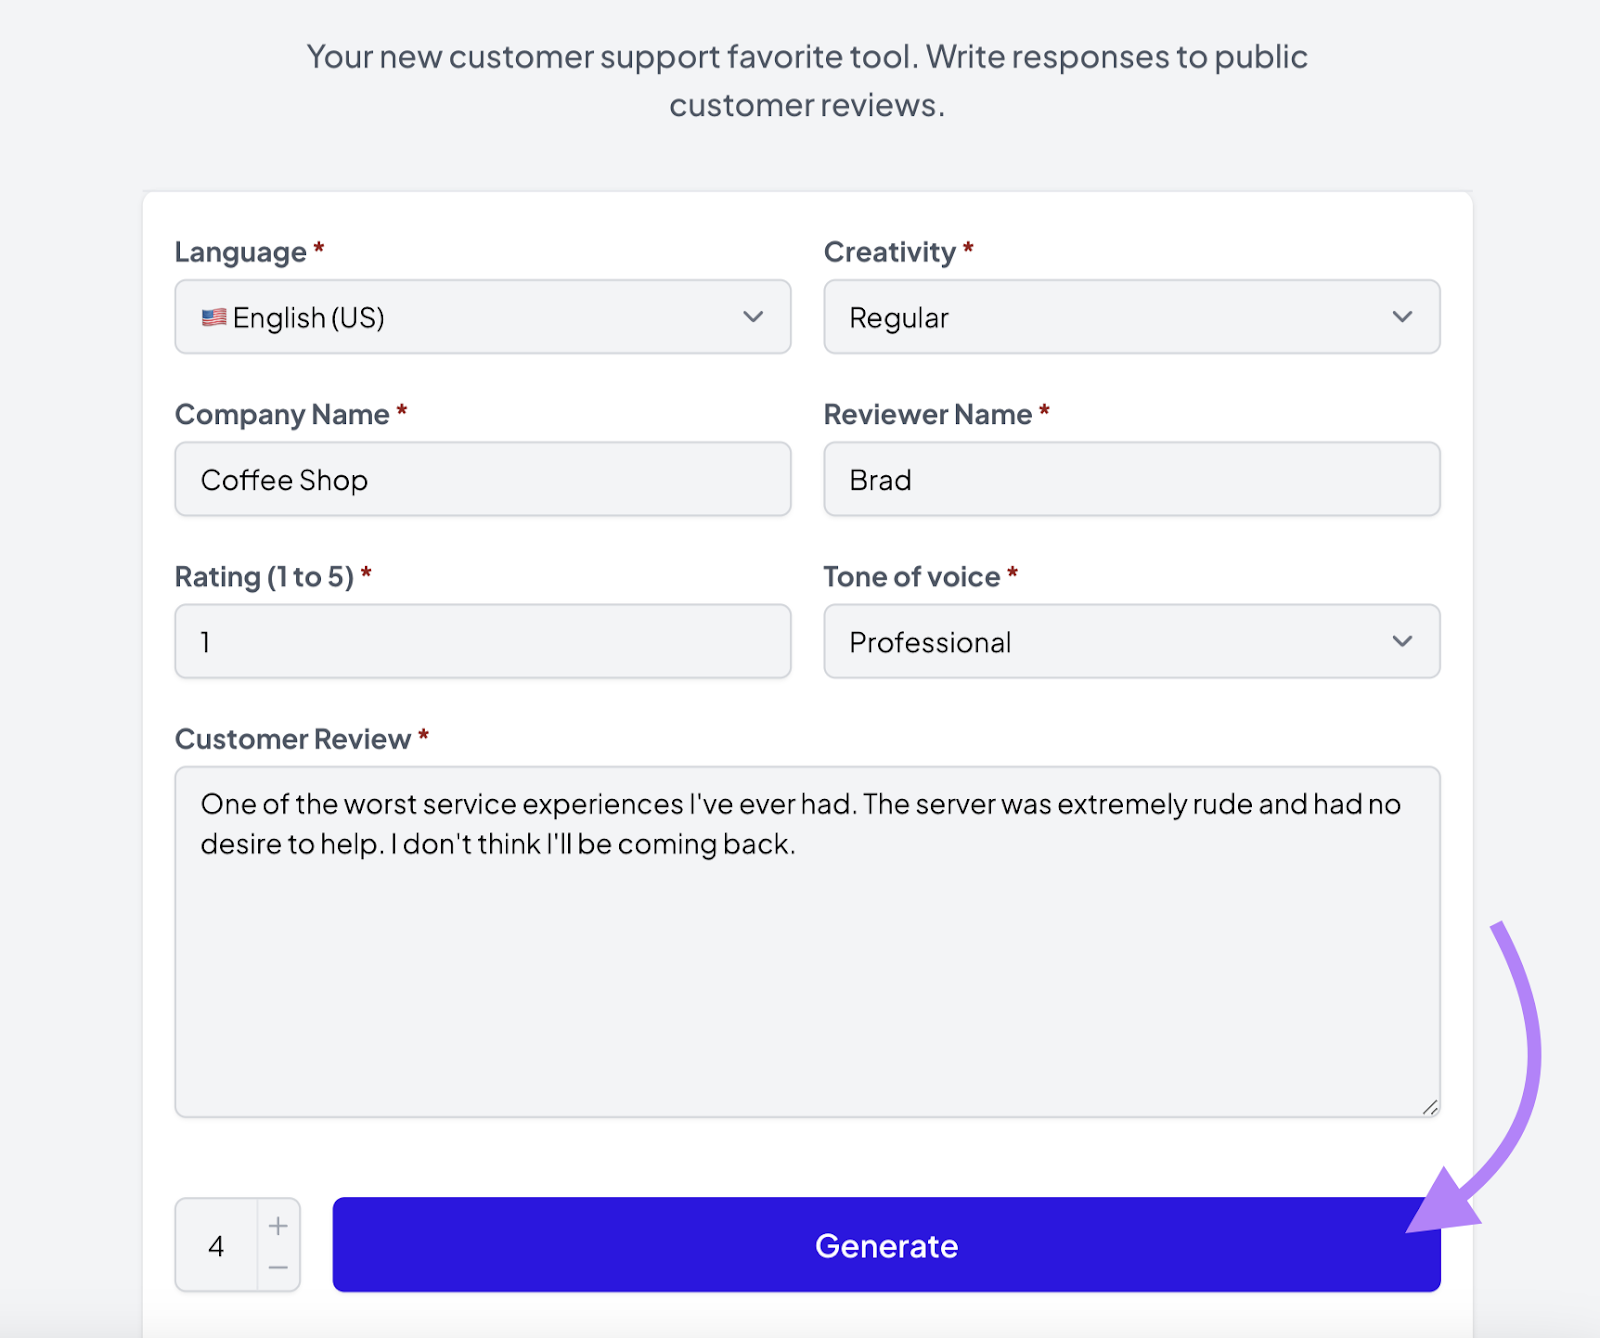Click the resize handle on the review textarea
This screenshot has width=1600, height=1338.
(x=1429, y=1106)
